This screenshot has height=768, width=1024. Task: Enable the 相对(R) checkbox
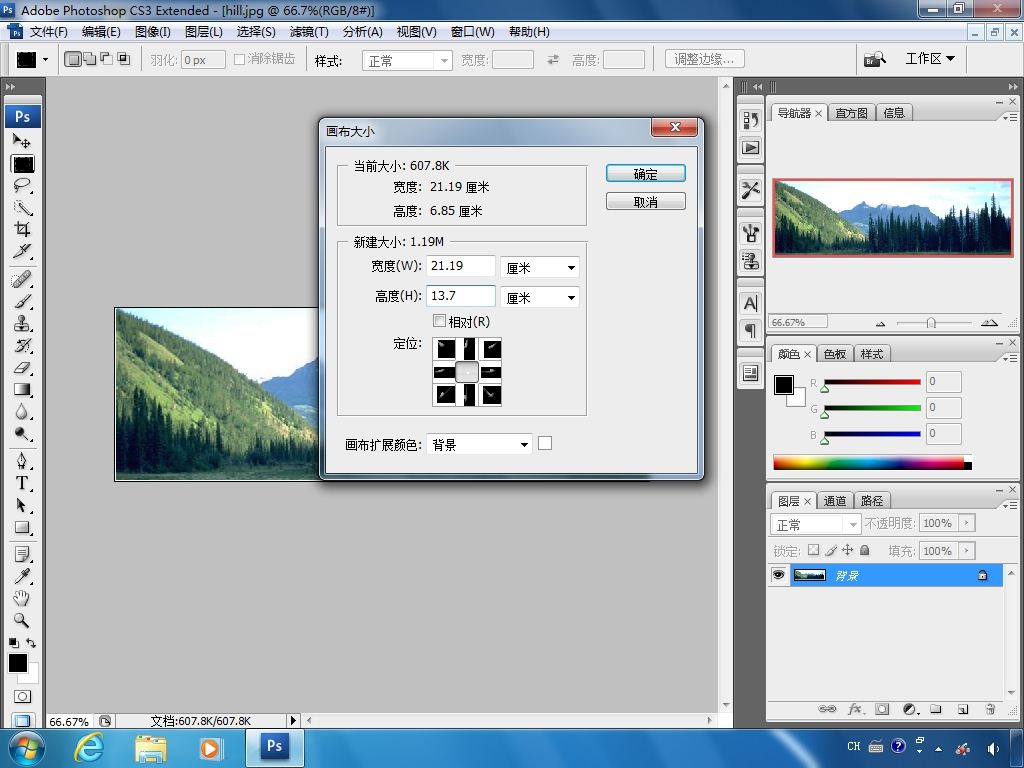440,321
